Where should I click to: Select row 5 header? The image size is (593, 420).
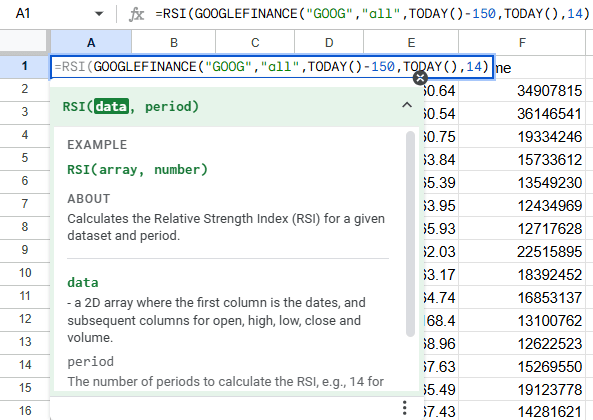pyautogui.click(x=25, y=158)
